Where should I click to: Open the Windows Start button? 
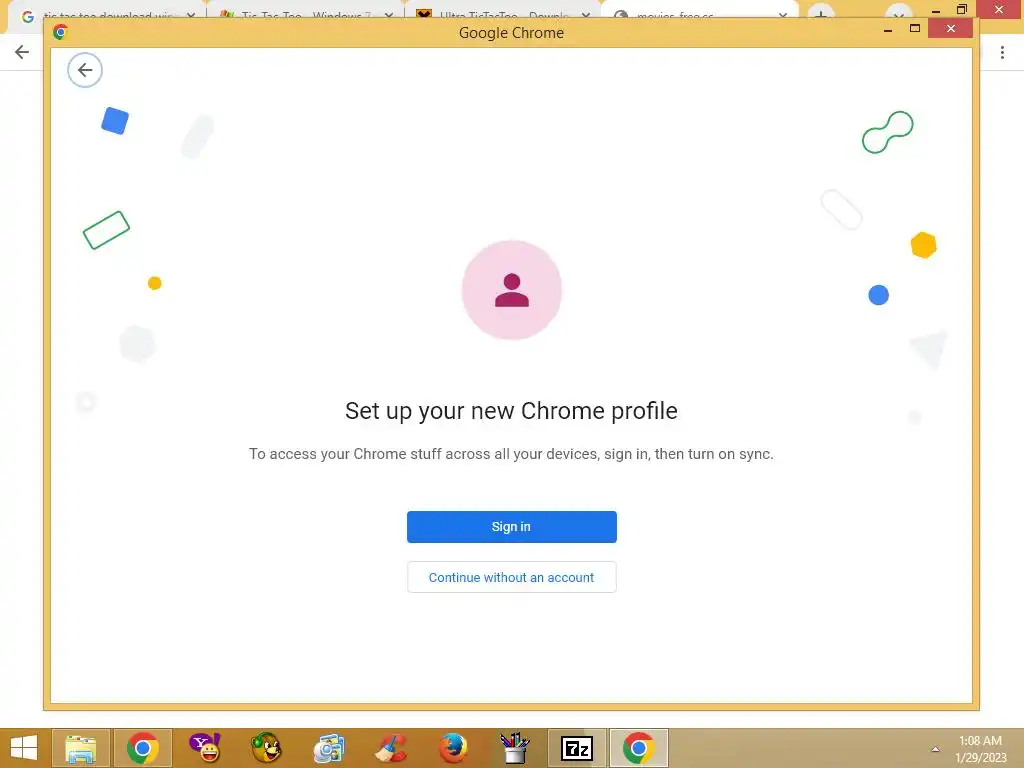[24, 748]
